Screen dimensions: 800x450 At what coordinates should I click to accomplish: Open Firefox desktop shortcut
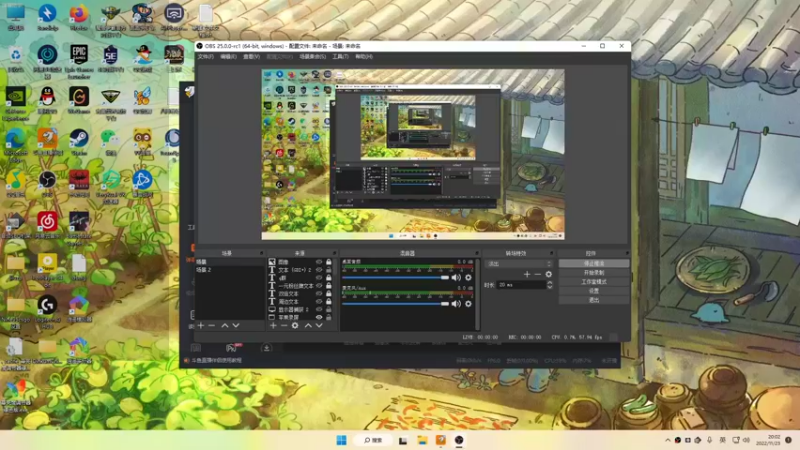tap(79, 16)
